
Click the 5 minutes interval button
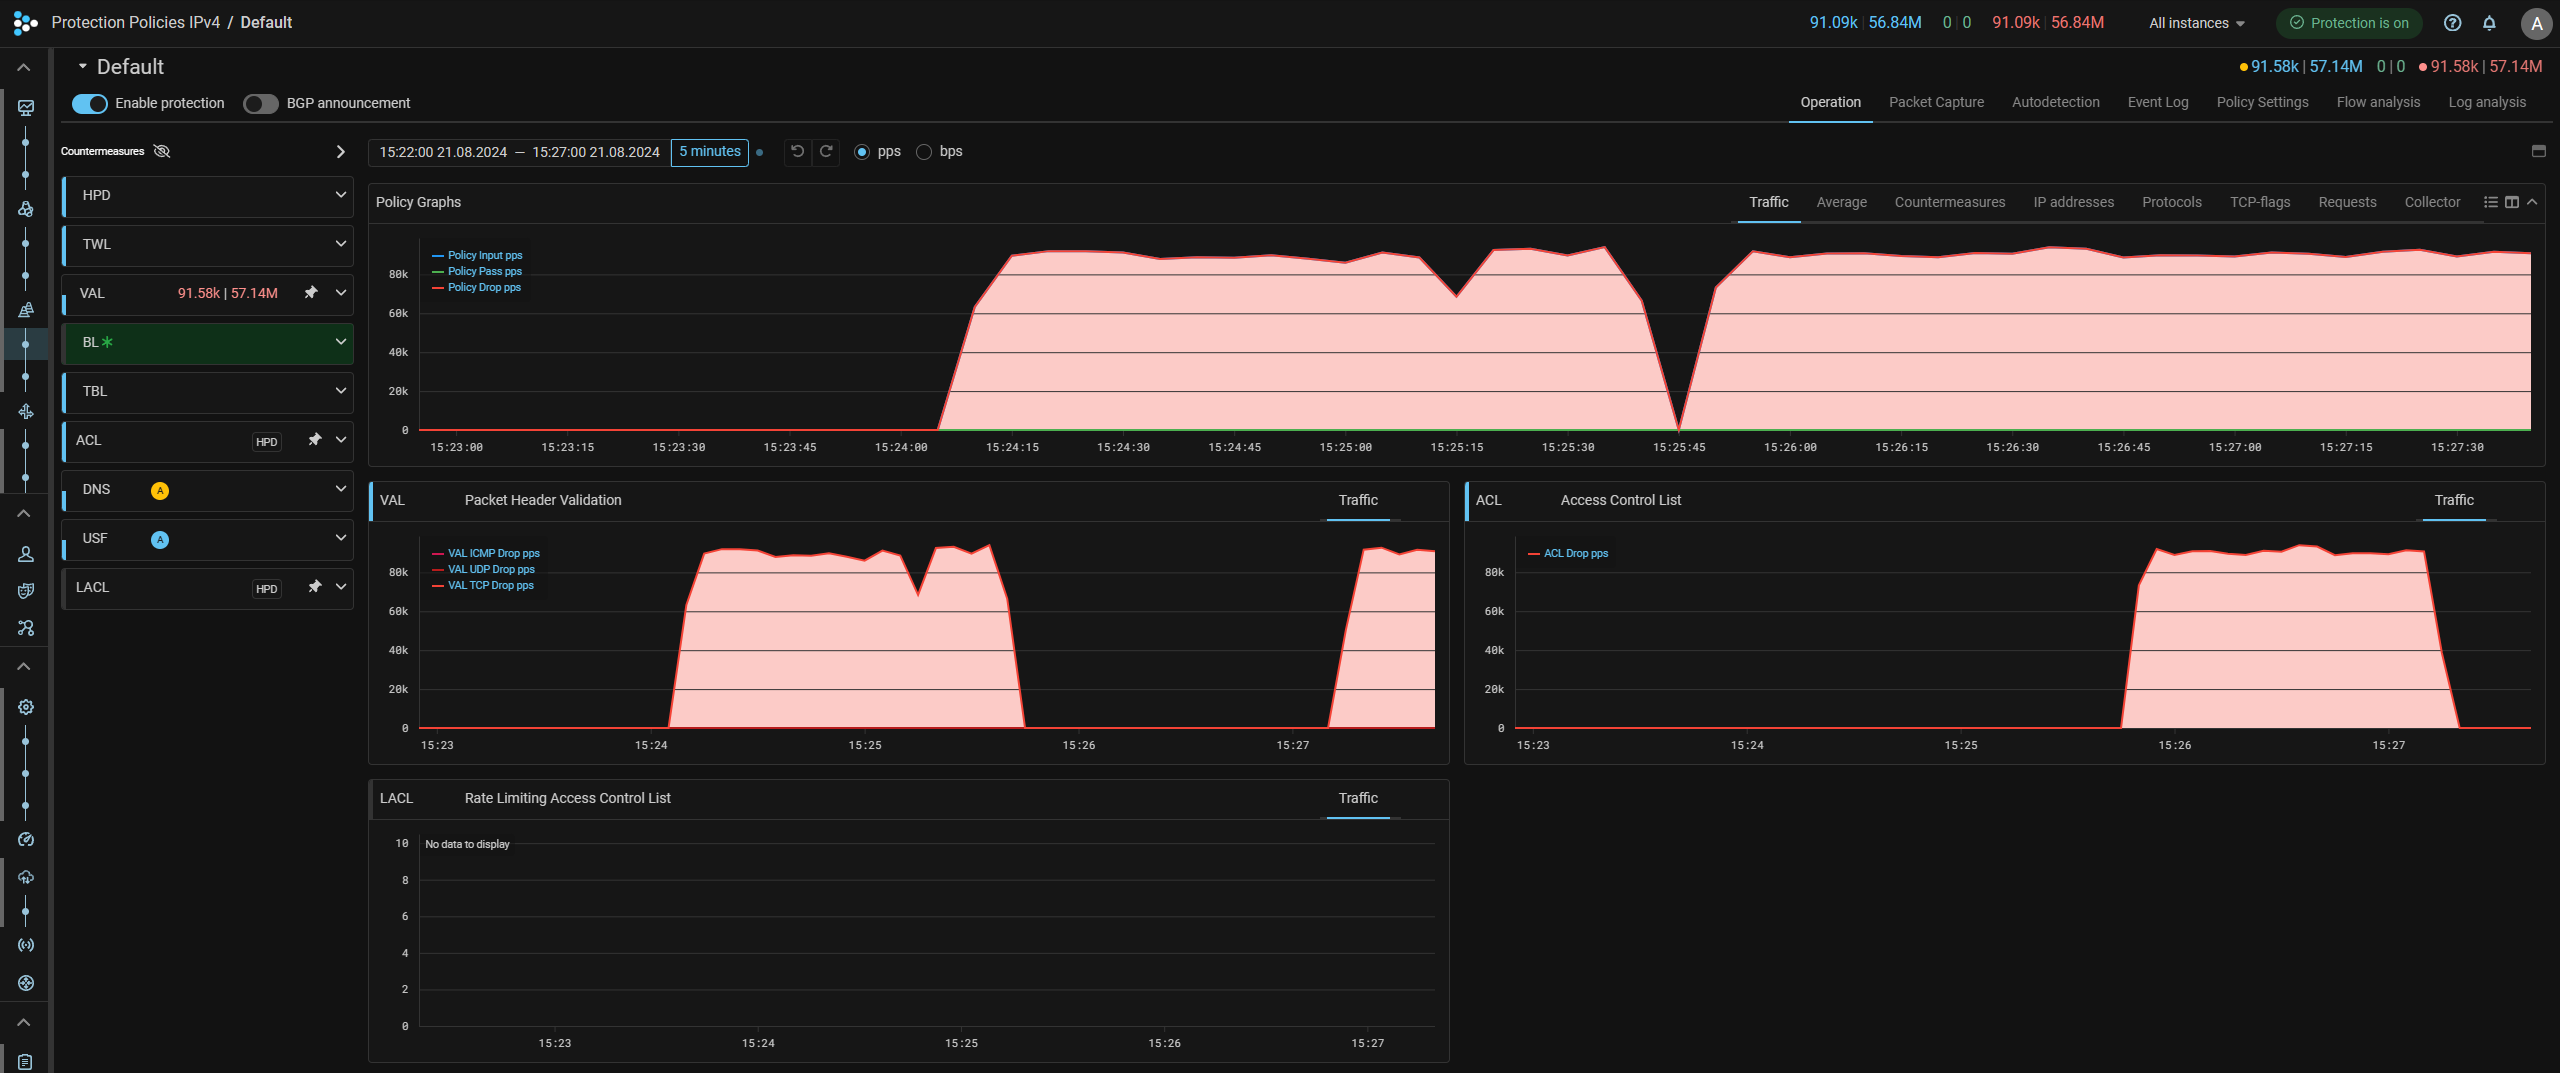click(709, 152)
